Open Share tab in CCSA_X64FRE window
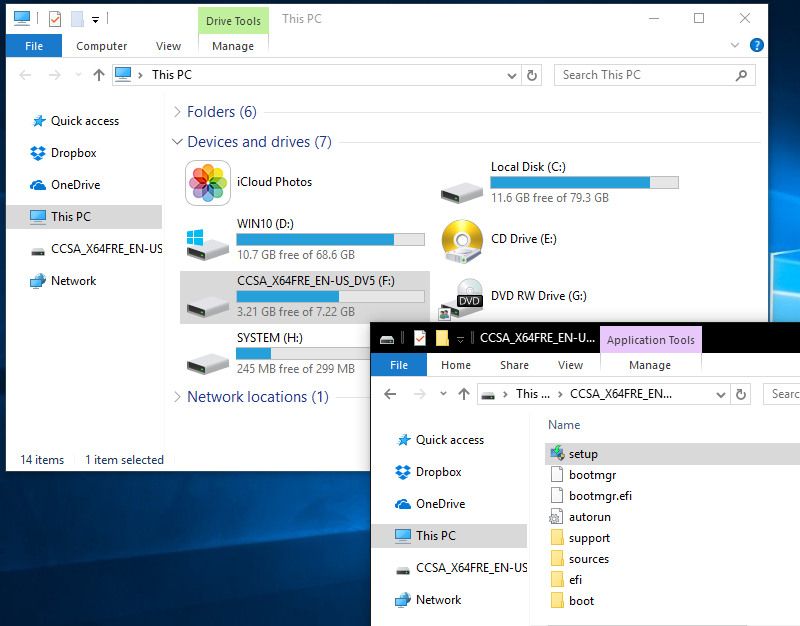 514,365
